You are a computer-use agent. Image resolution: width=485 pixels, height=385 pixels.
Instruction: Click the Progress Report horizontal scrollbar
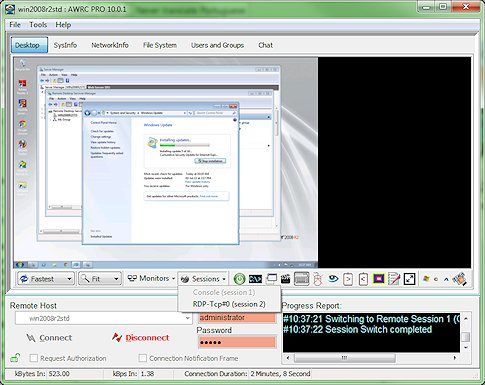[x=371, y=358]
